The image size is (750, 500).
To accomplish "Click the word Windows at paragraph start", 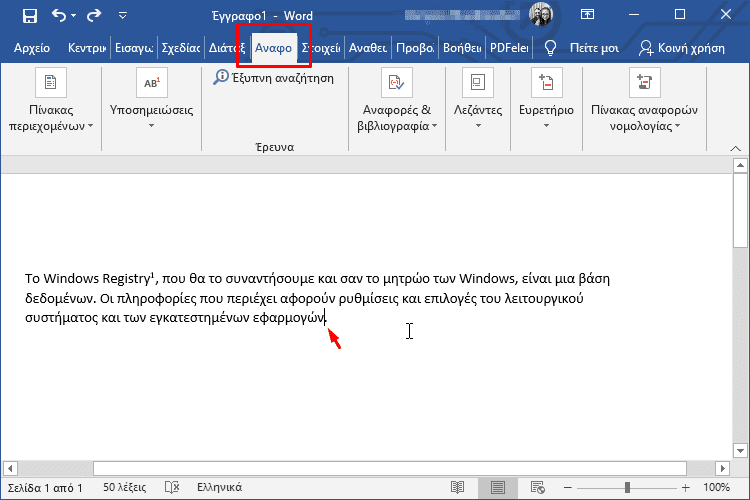I will pos(71,278).
